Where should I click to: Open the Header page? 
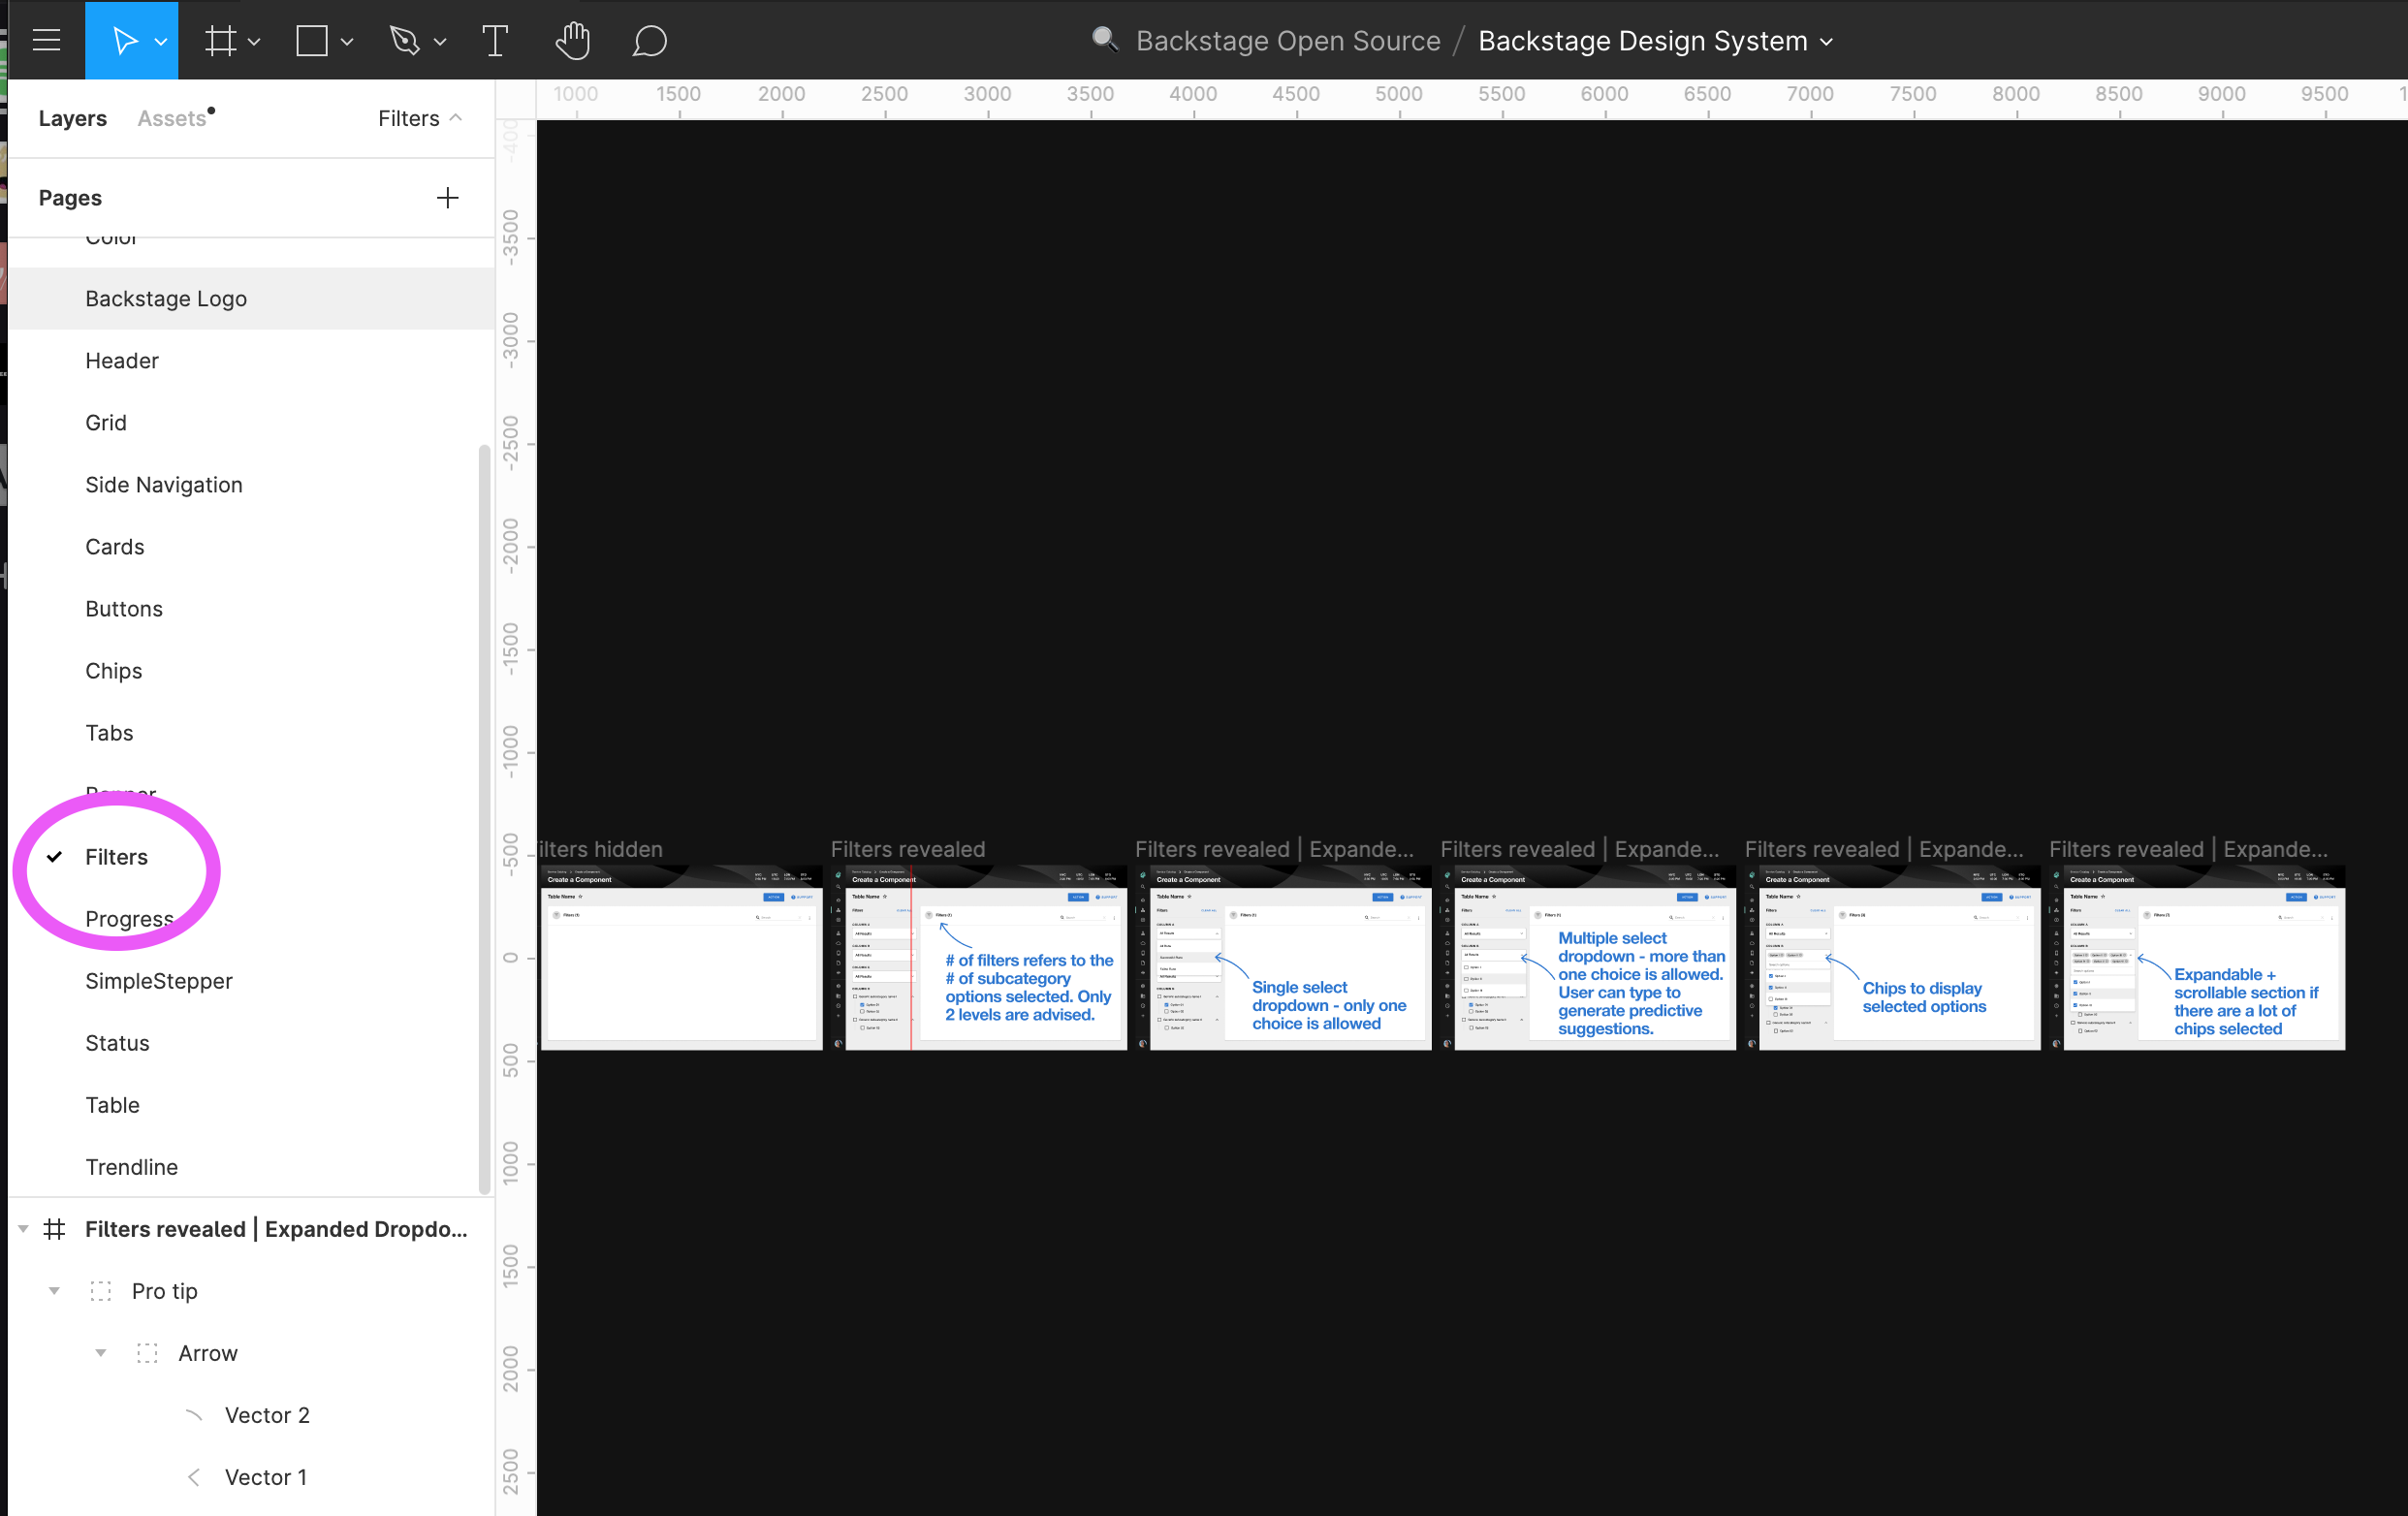coord(251,360)
